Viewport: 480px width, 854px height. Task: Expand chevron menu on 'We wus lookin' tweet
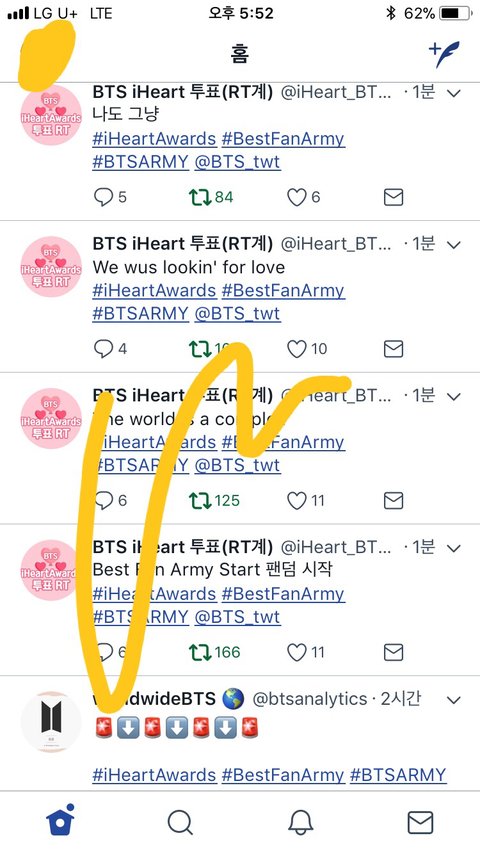[454, 246]
